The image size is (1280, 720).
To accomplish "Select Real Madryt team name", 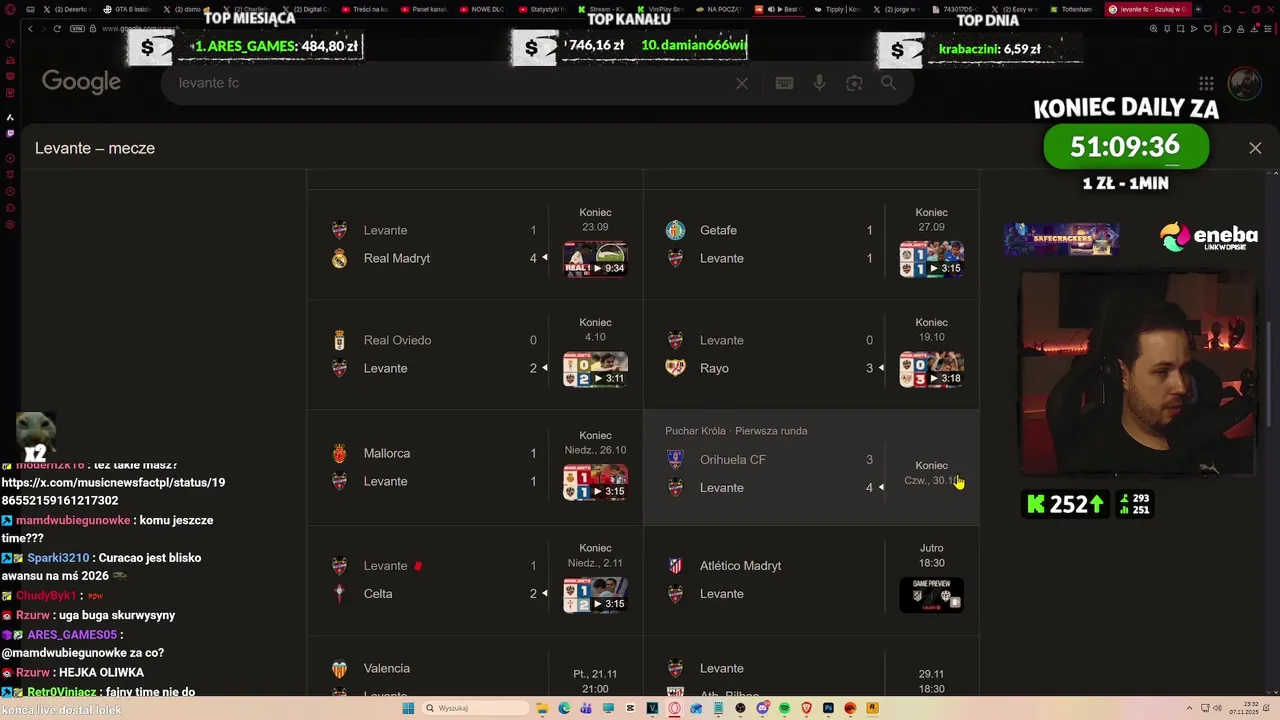I will [397, 258].
